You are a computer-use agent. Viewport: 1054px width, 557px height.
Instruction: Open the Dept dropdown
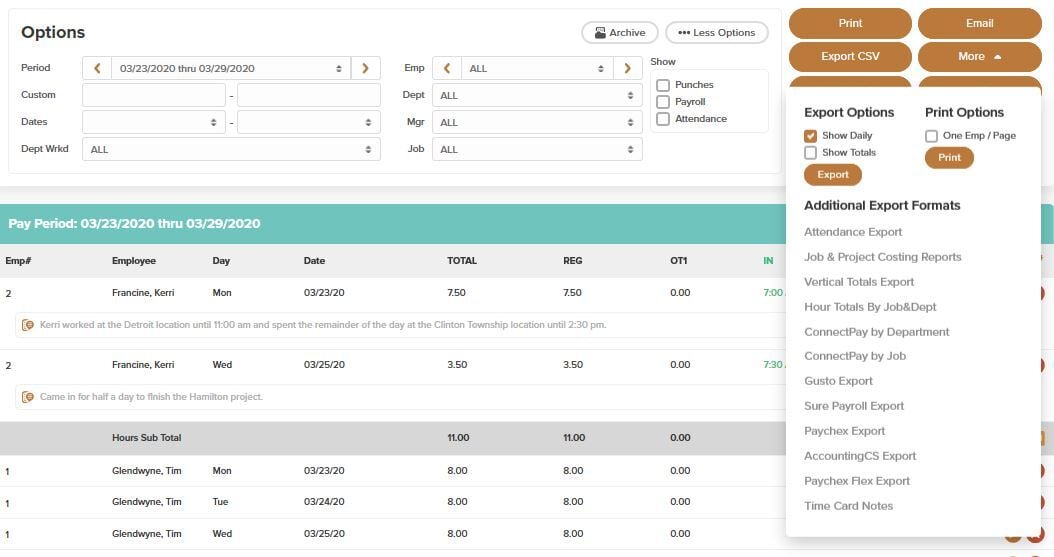click(x=536, y=95)
